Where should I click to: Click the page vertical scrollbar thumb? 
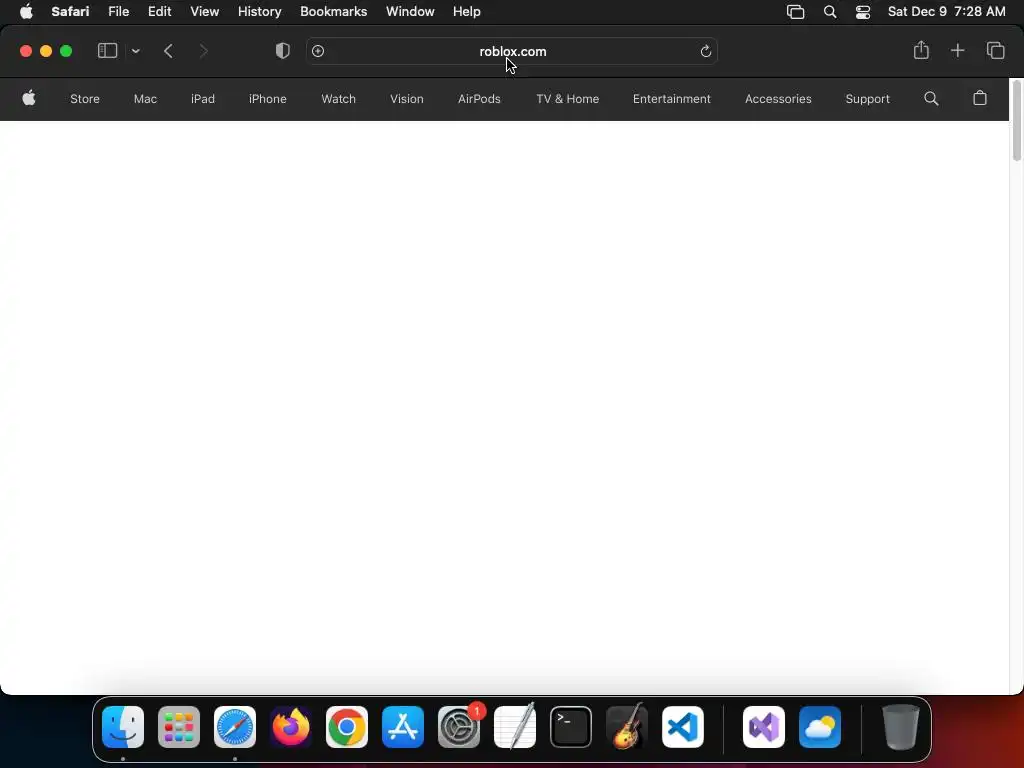coord(1016,121)
